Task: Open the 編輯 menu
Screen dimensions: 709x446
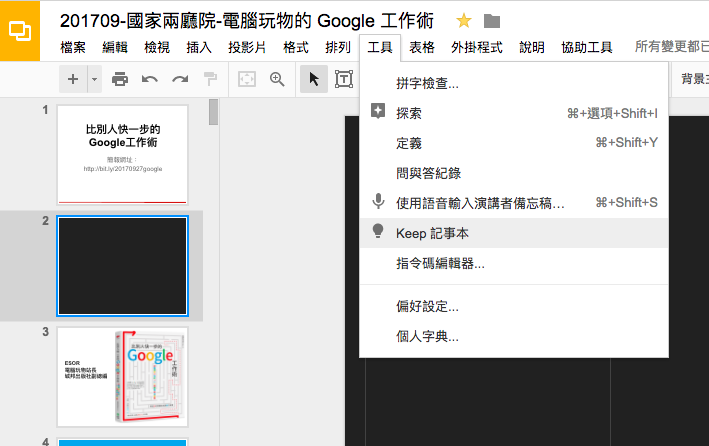Action: pos(115,47)
